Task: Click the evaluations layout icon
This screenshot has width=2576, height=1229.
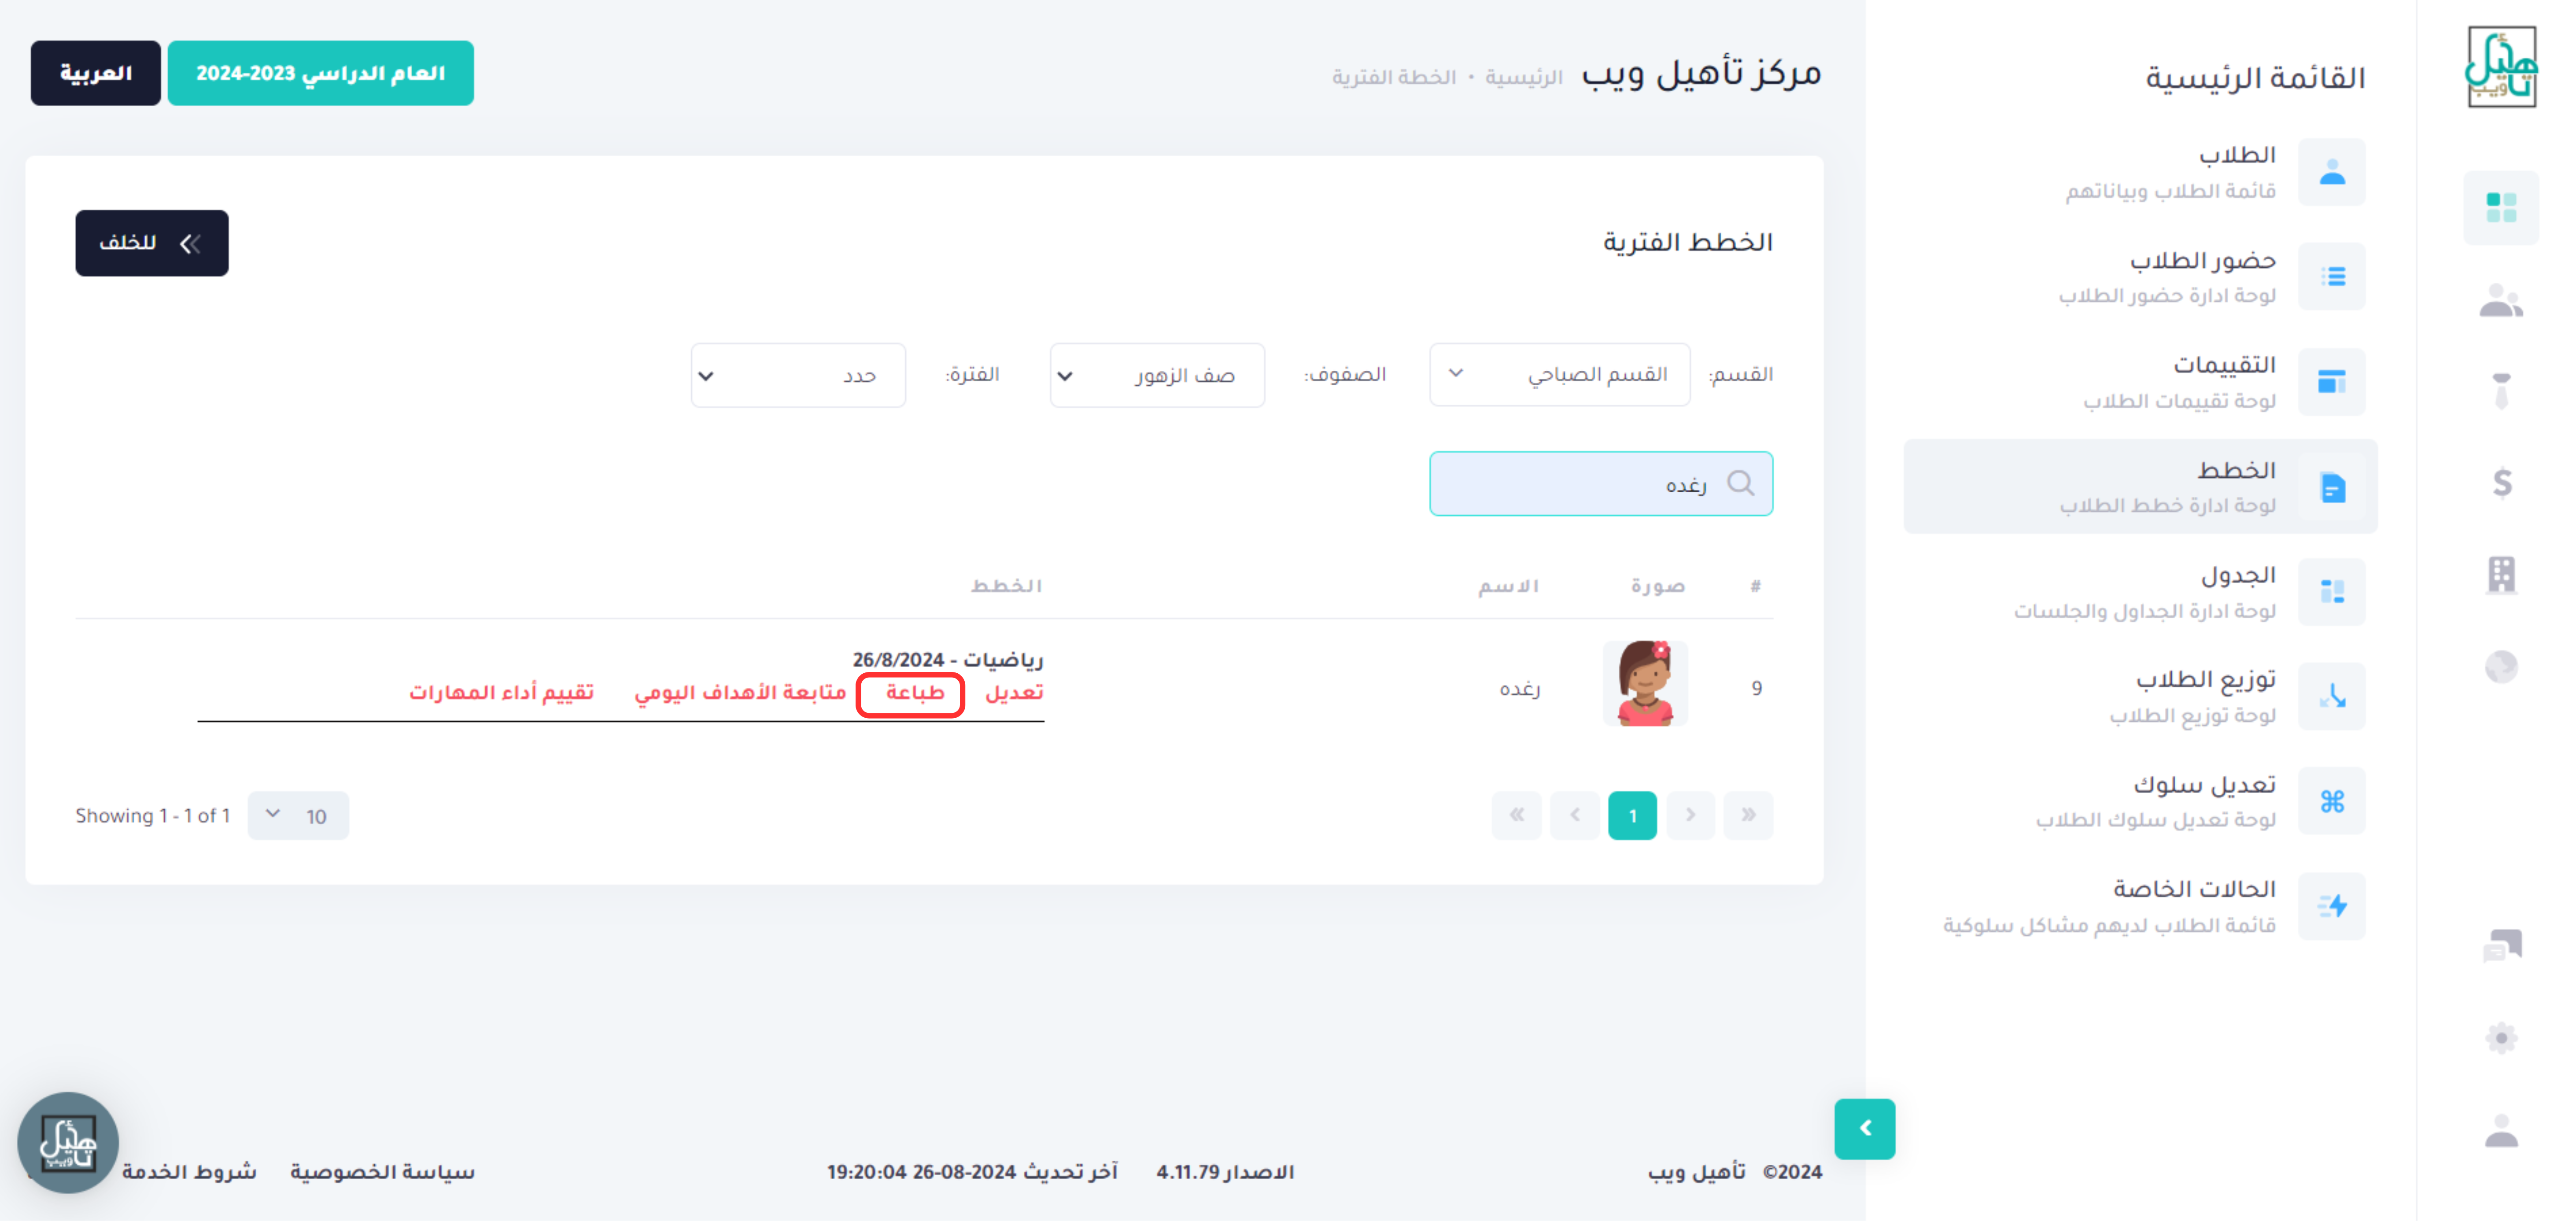Action: pos(2331,383)
